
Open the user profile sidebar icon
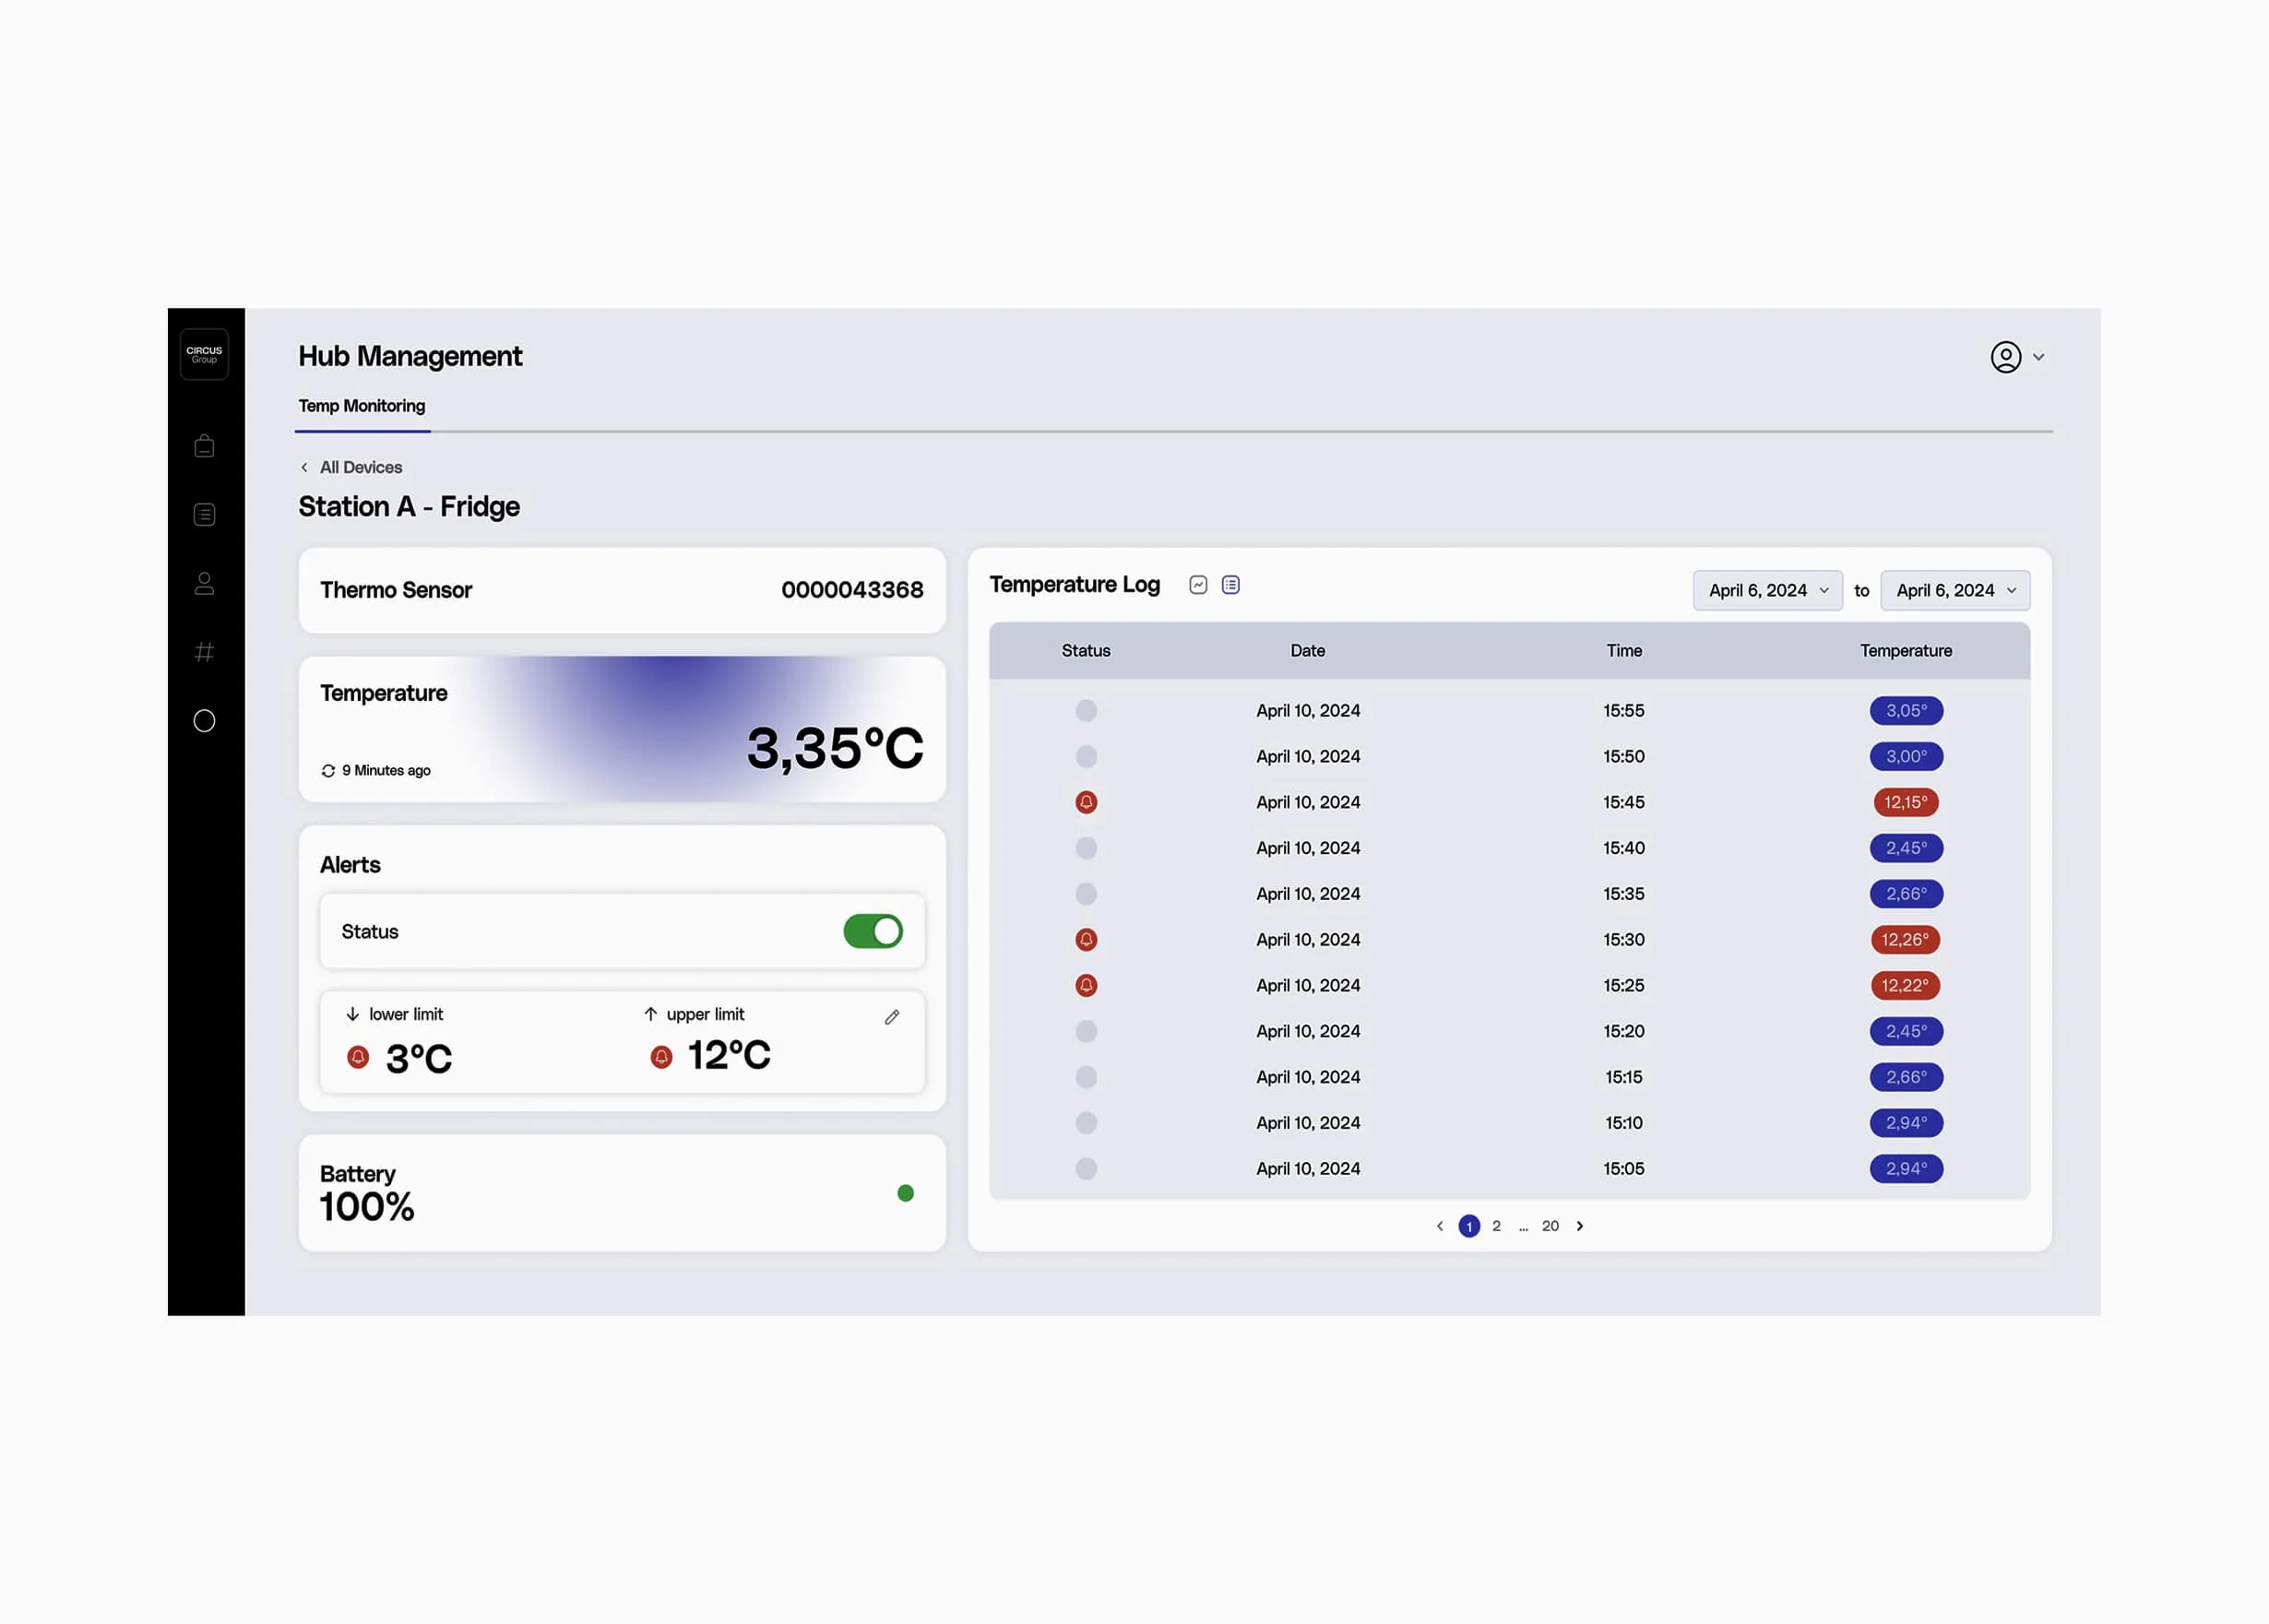tap(204, 583)
